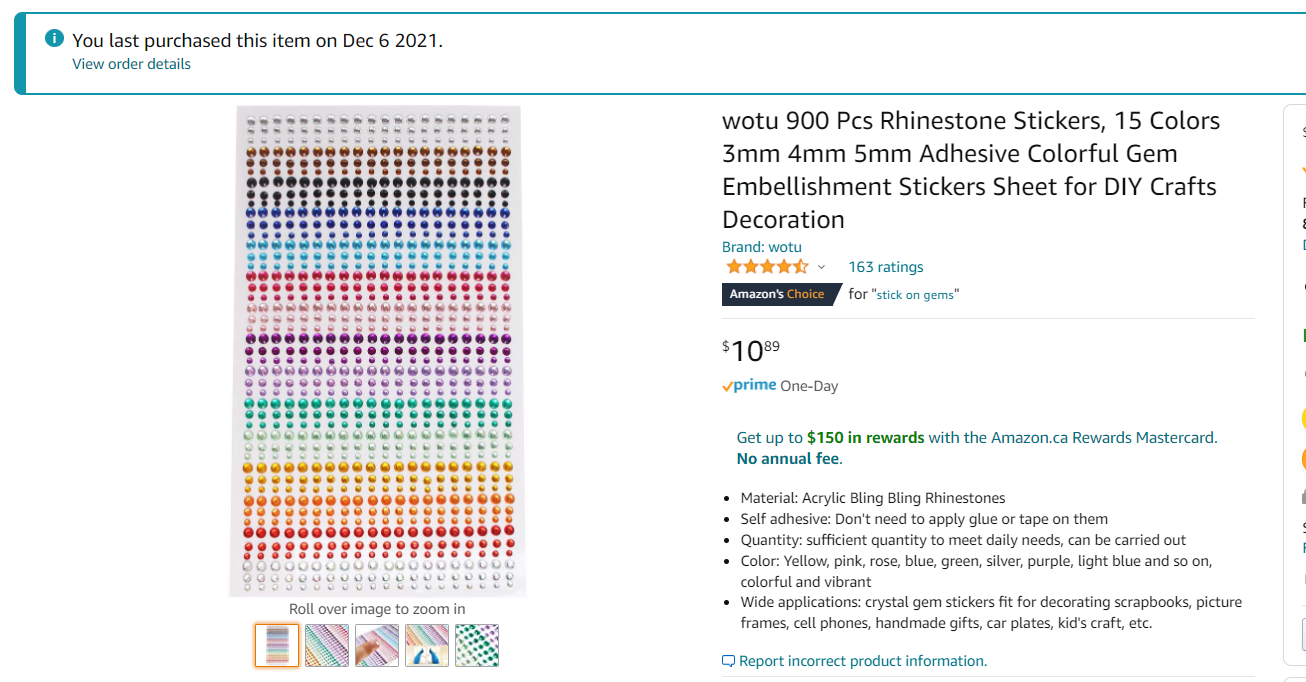Select the second thumbnail with diagonal gem rows
Viewport: 1306px width, 682px height.
pyautogui.click(x=327, y=645)
